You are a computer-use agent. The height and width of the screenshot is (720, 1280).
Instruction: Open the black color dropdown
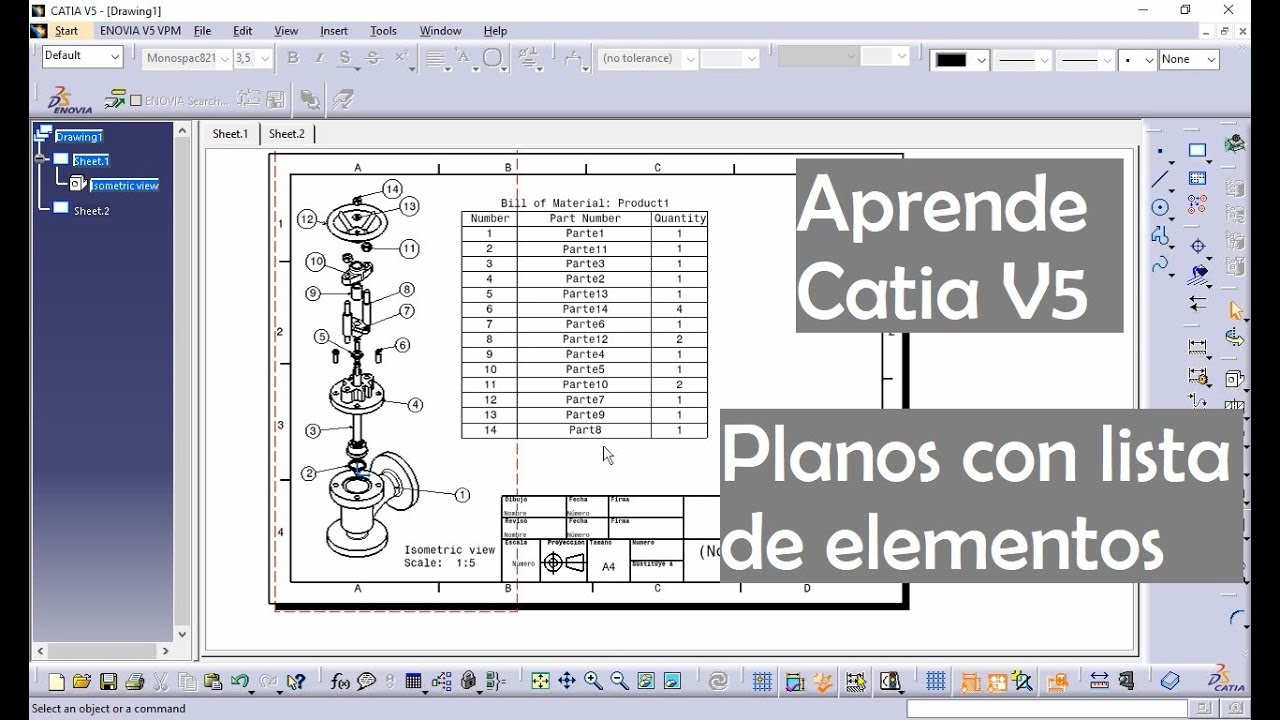point(981,60)
